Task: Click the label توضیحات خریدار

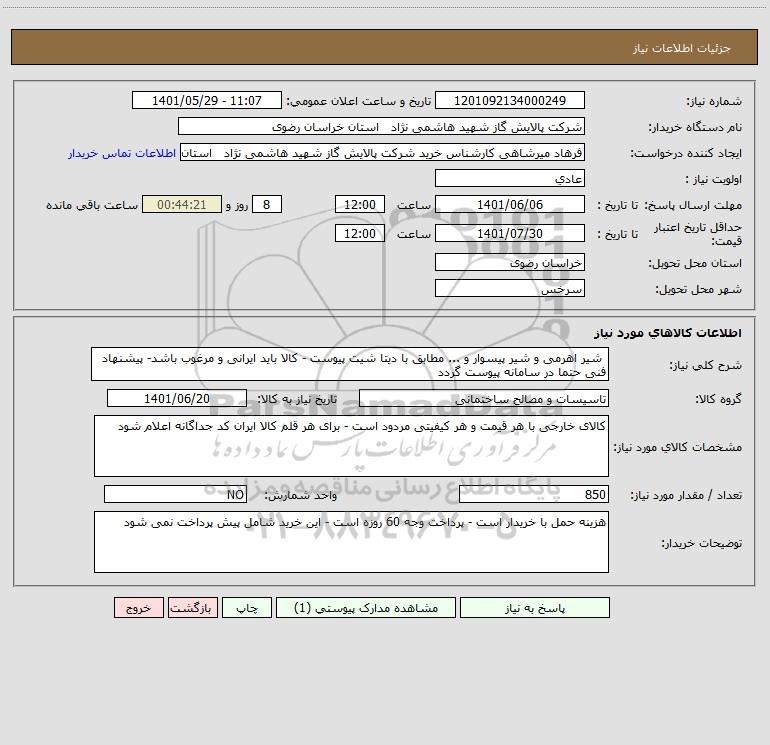Action: tap(702, 543)
